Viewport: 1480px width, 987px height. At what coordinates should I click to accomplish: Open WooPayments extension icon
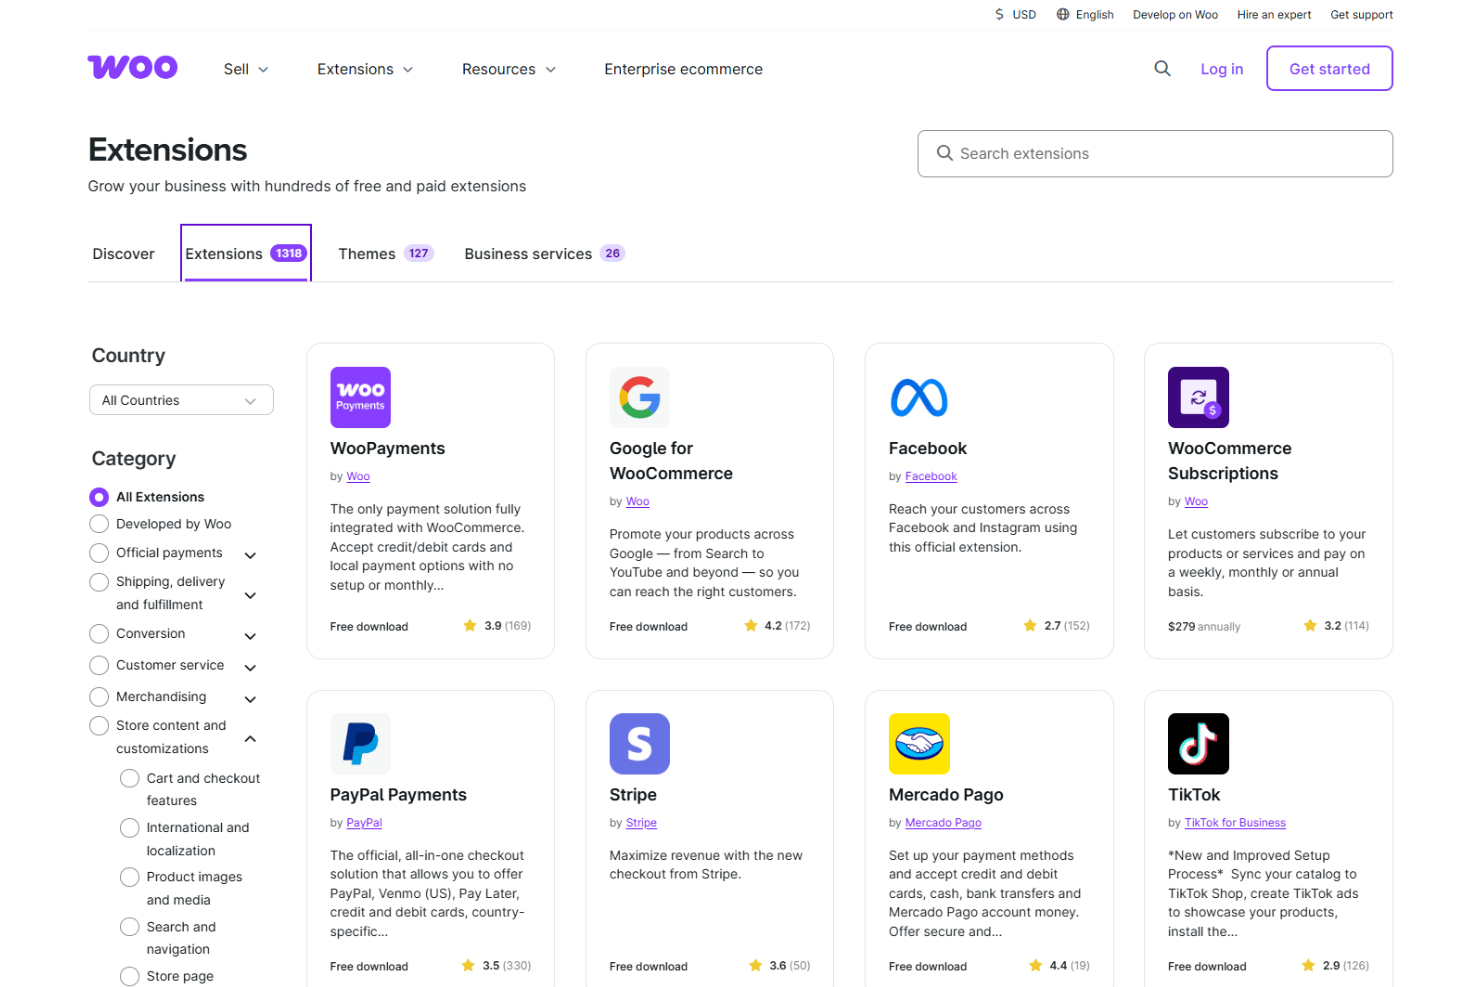(x=360, y=397)
